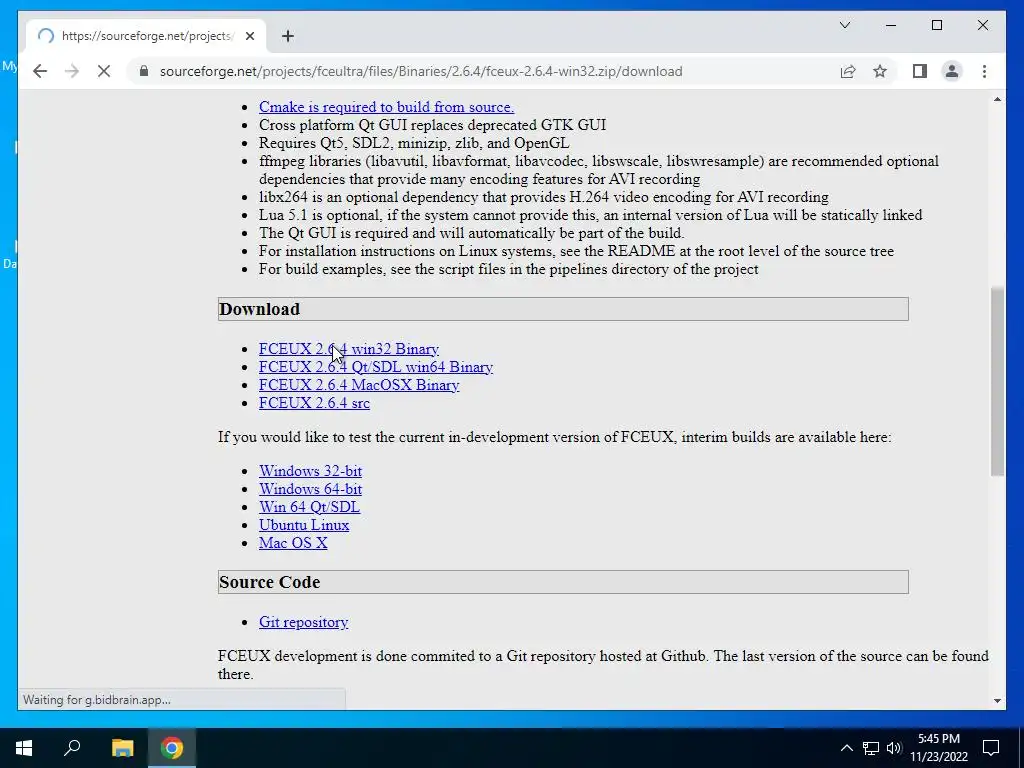Download FCEUX 2.6.4 src
The width and height of the screenshot is (1024, 768).
pyautogui.click(x=314, y=404)
